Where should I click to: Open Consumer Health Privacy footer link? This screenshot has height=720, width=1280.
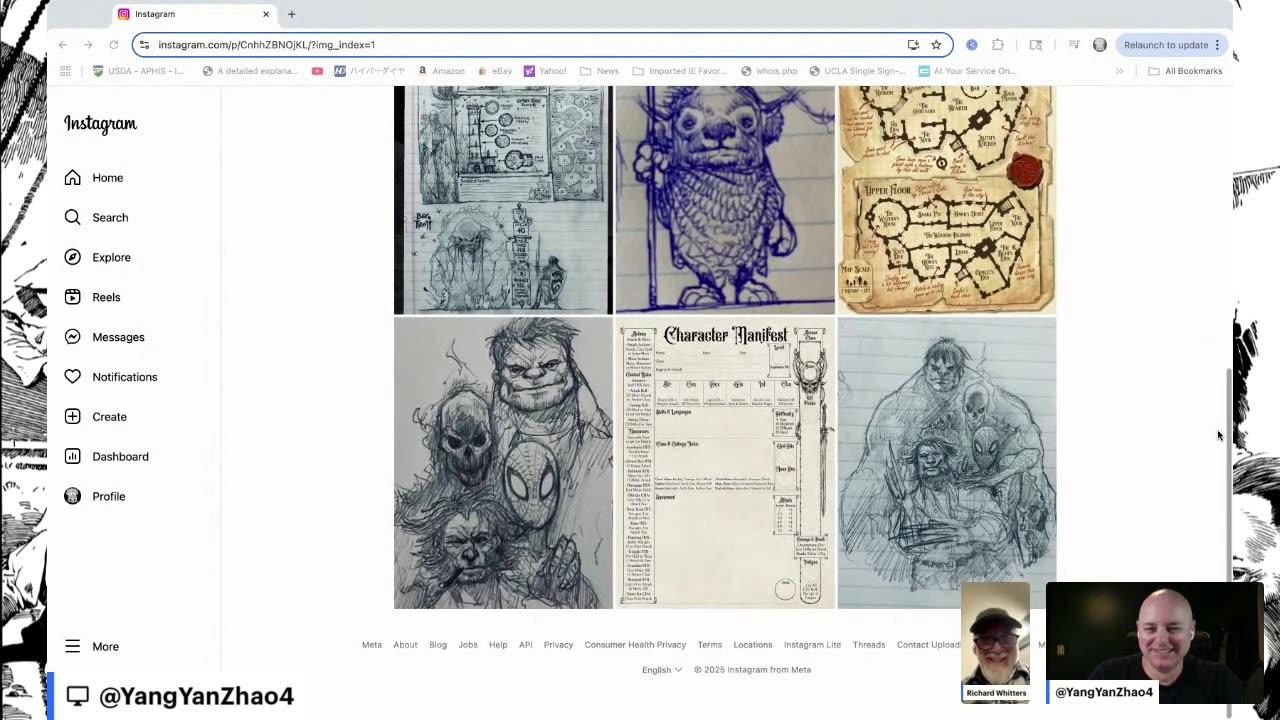[x=635, y=645]
